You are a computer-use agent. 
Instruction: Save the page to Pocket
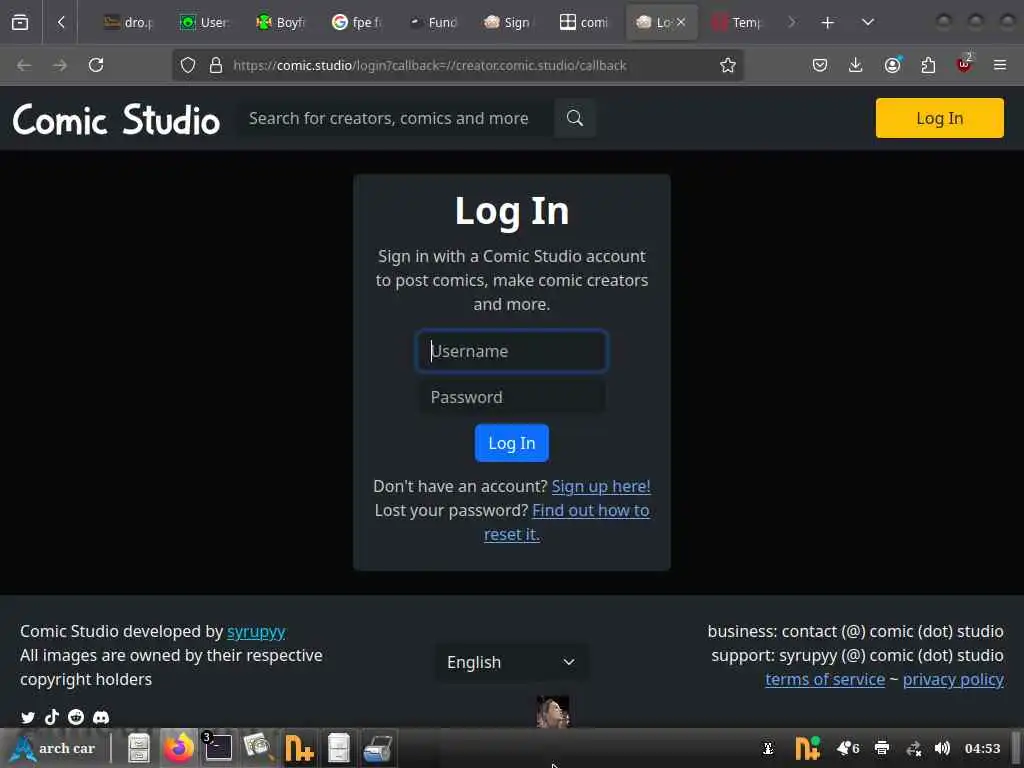click(820, 65)
